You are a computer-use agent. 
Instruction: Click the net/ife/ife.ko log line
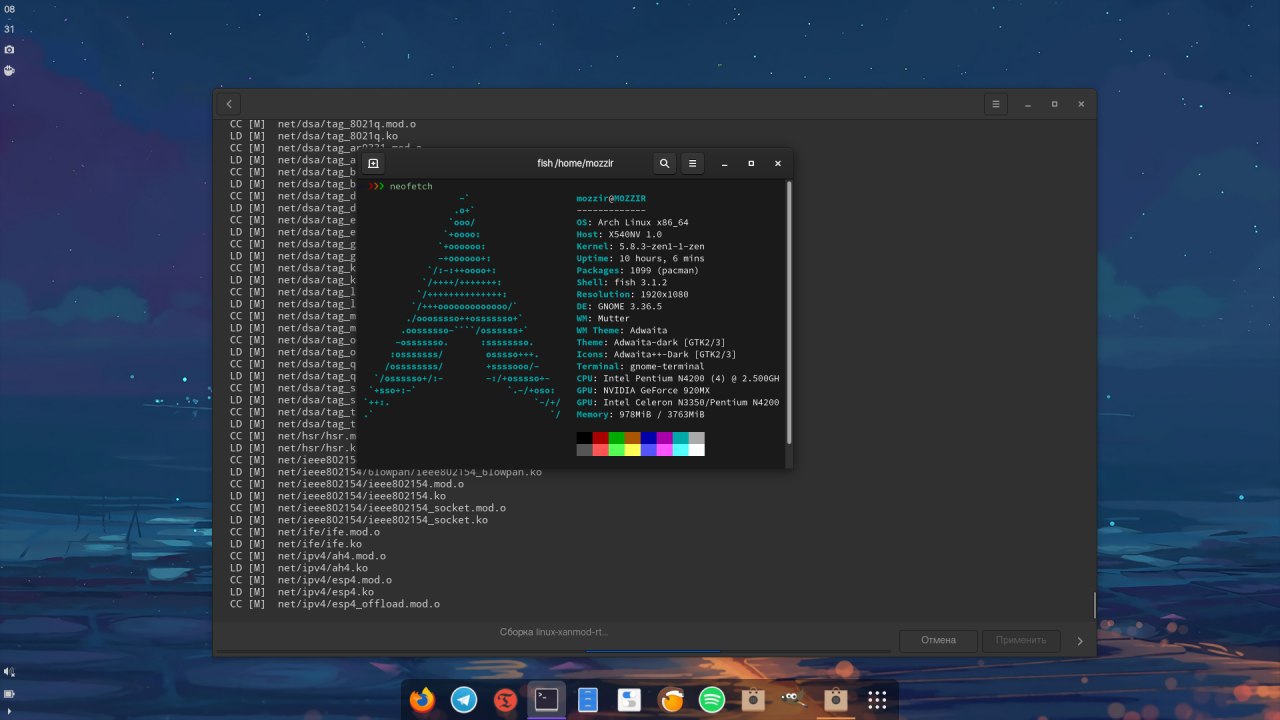(x=296, y=544)
